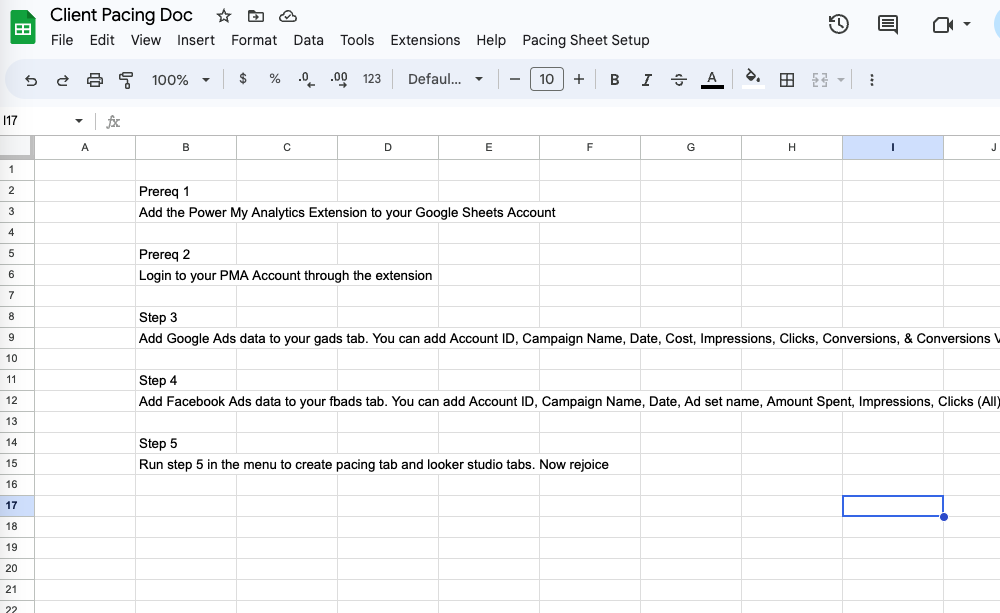The image size is (1000, 613).
Task: Select the cell reading Step 5
Action: pos(186,443)
